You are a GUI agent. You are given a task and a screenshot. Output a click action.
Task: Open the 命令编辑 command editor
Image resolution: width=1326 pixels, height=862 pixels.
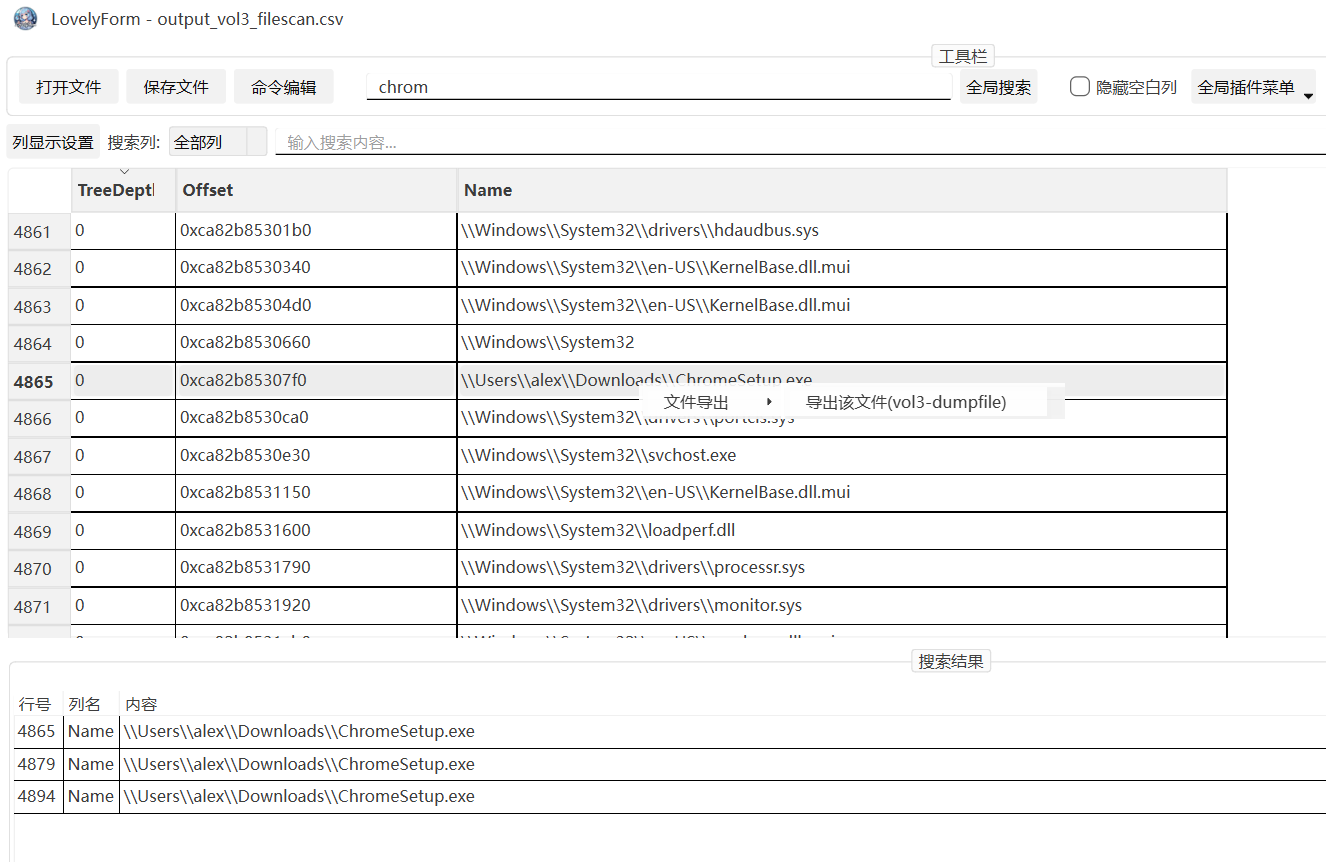pyautogui.click(x=284, y=87)
